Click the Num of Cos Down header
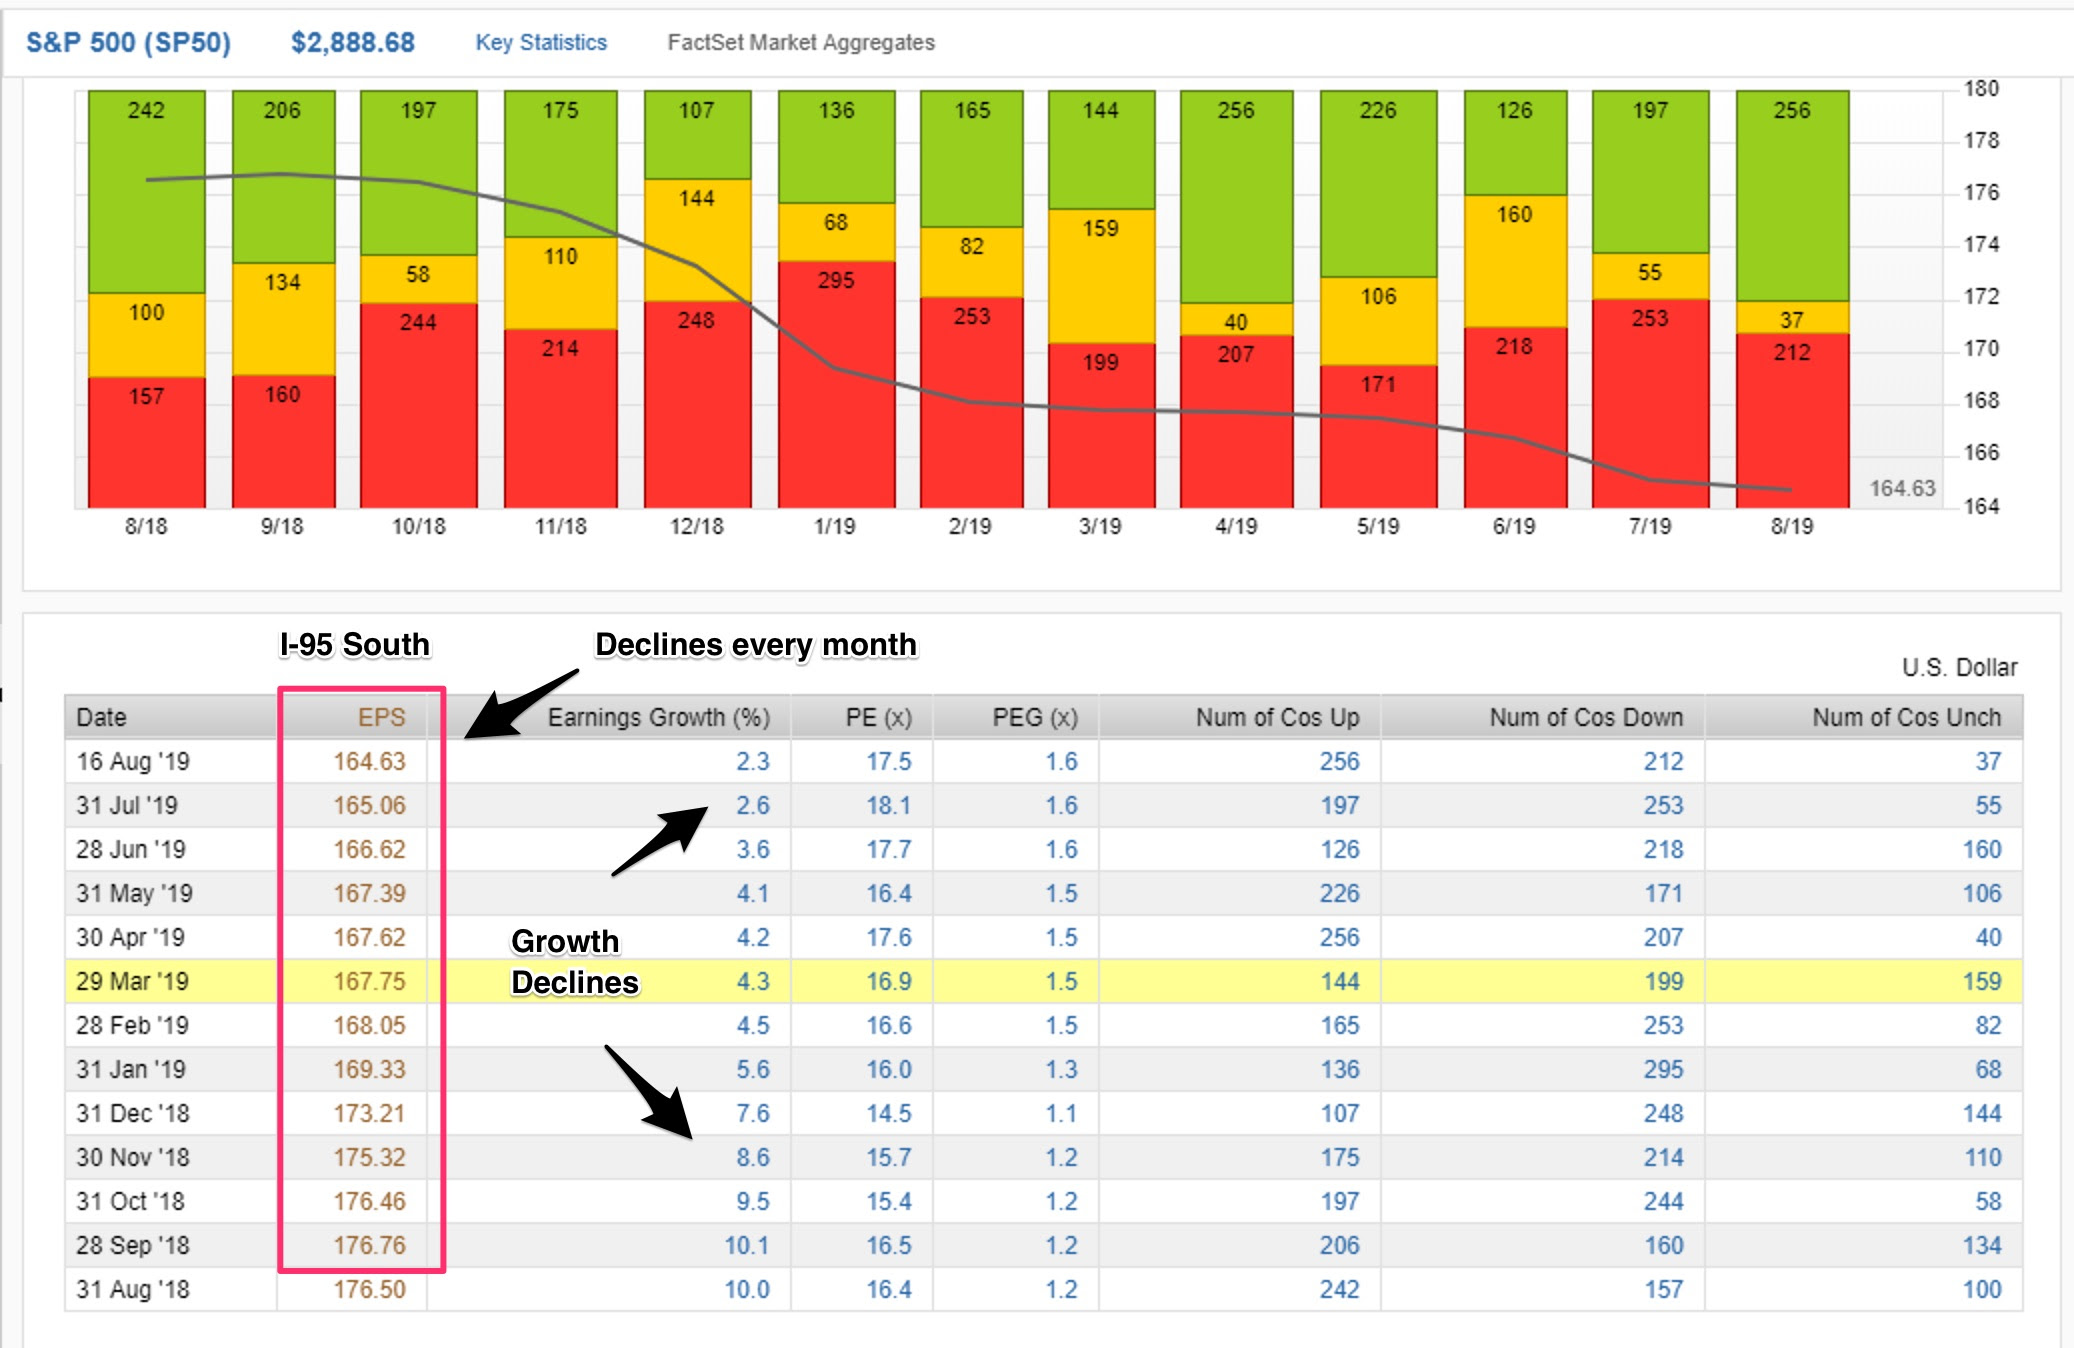Viewport: 2074px width, 1348px height. coord(1585,717)
